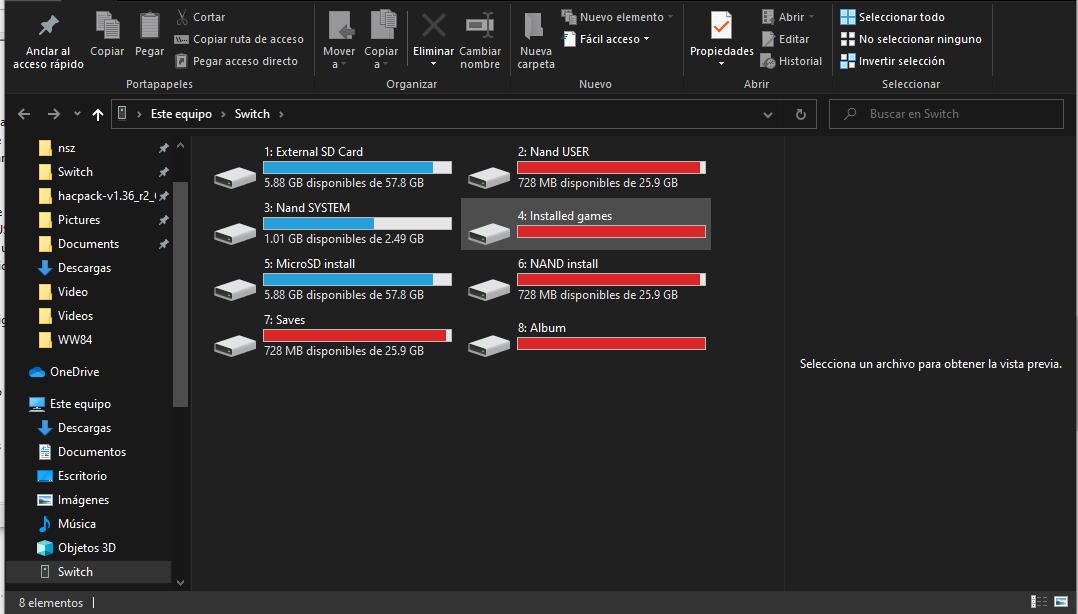The width and height of the screenshot is (1078, 614).
Task: Select the 1: External SD Card drive
Action: (333, 168)
